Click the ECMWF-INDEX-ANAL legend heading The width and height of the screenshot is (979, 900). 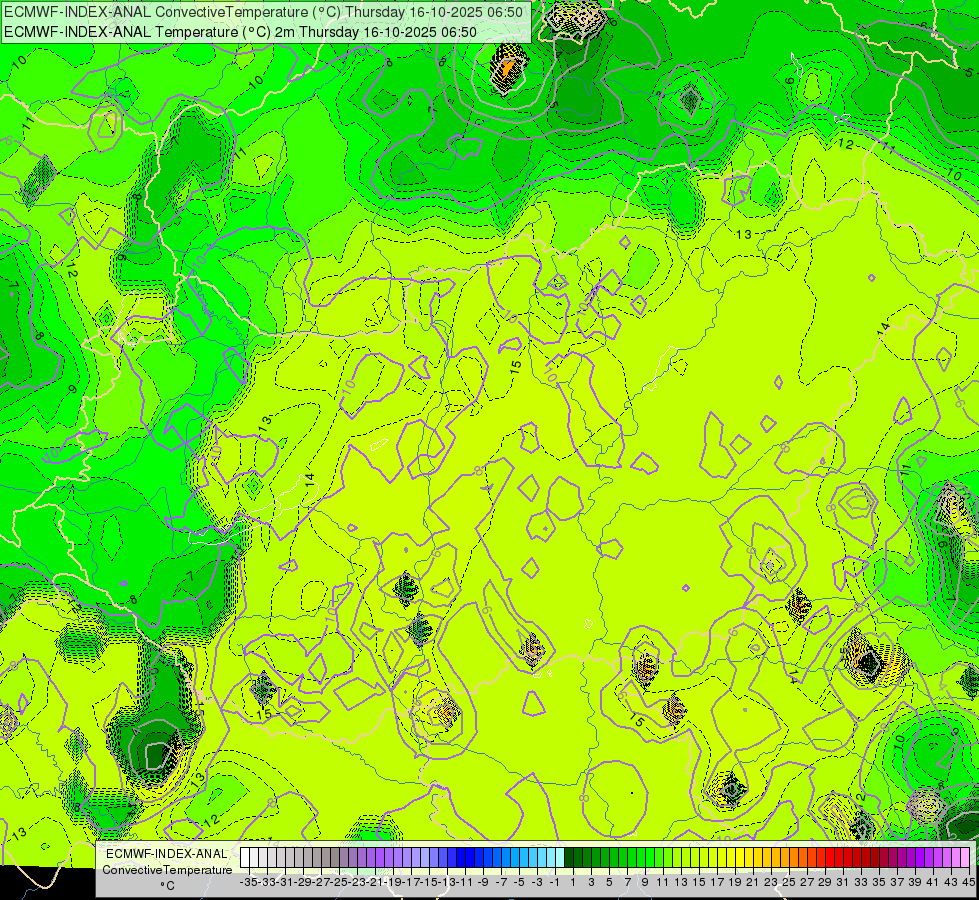[x=167, y=854]
